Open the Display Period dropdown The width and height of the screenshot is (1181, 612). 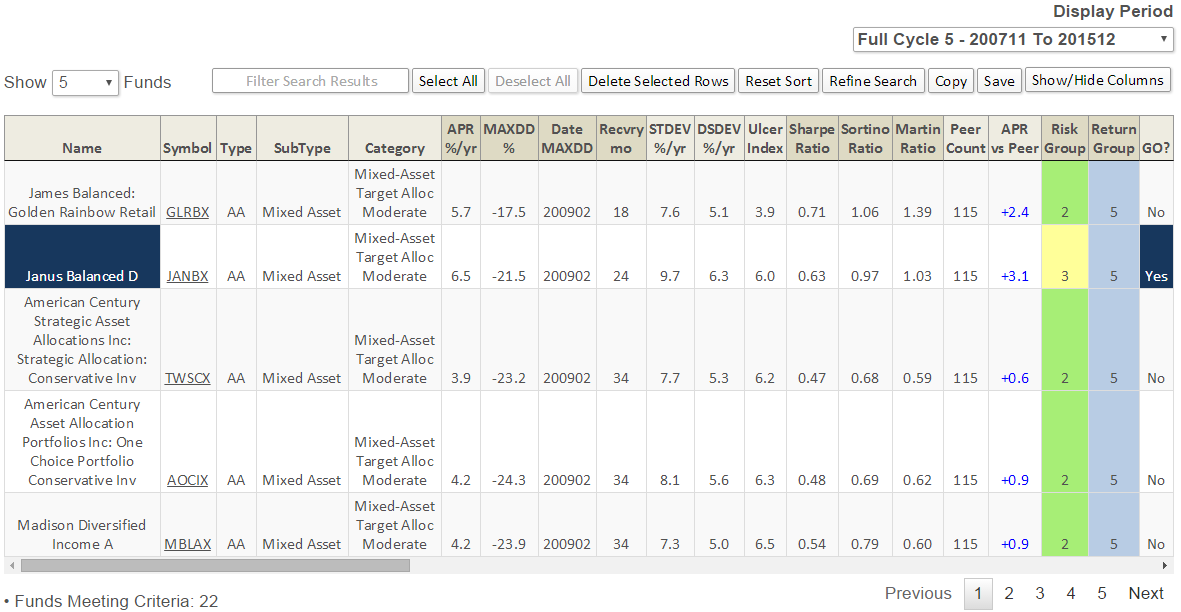tap(1013, 40)
